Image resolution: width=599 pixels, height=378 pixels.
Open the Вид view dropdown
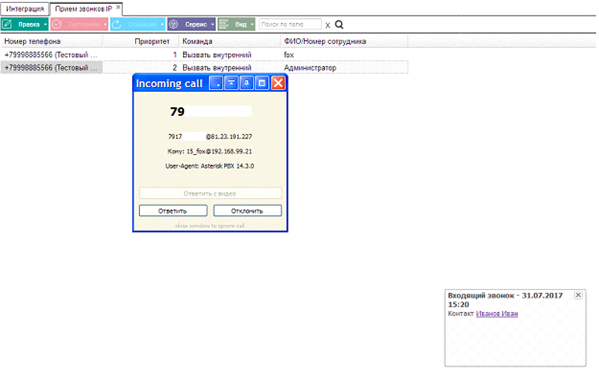[x=236, y=24]
